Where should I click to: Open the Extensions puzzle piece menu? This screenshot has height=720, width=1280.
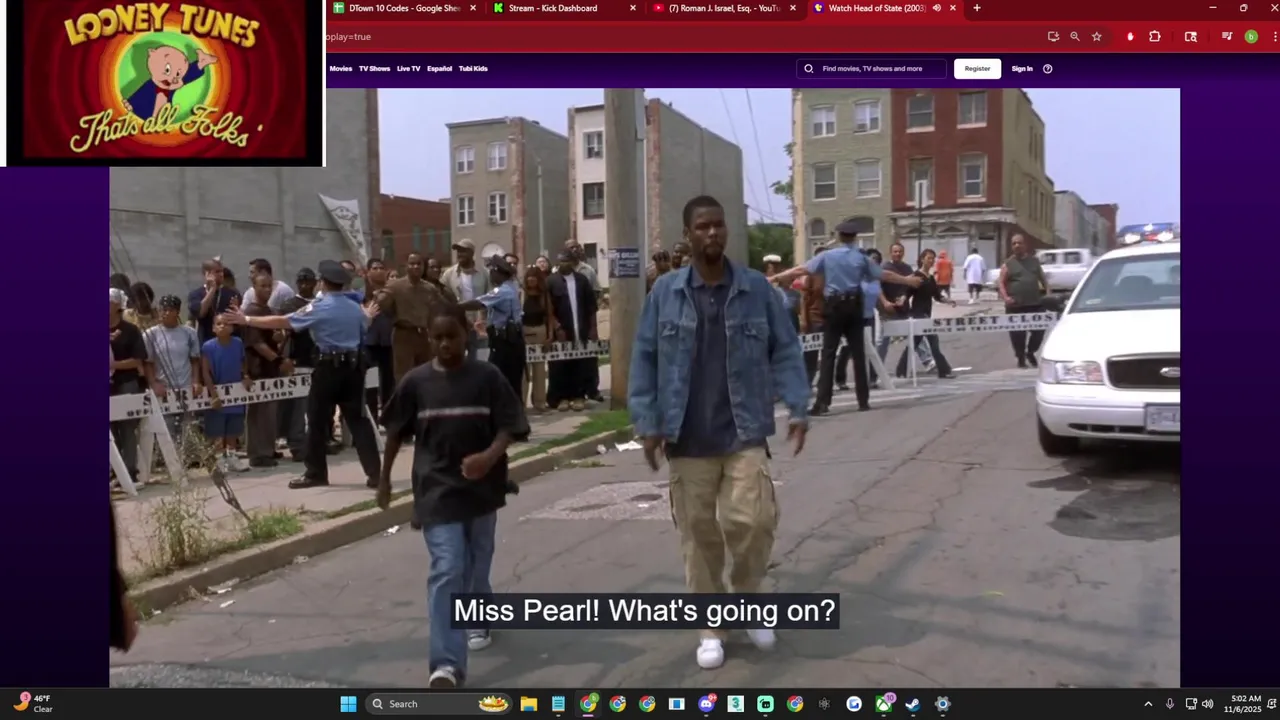[x=1155, y=36]
